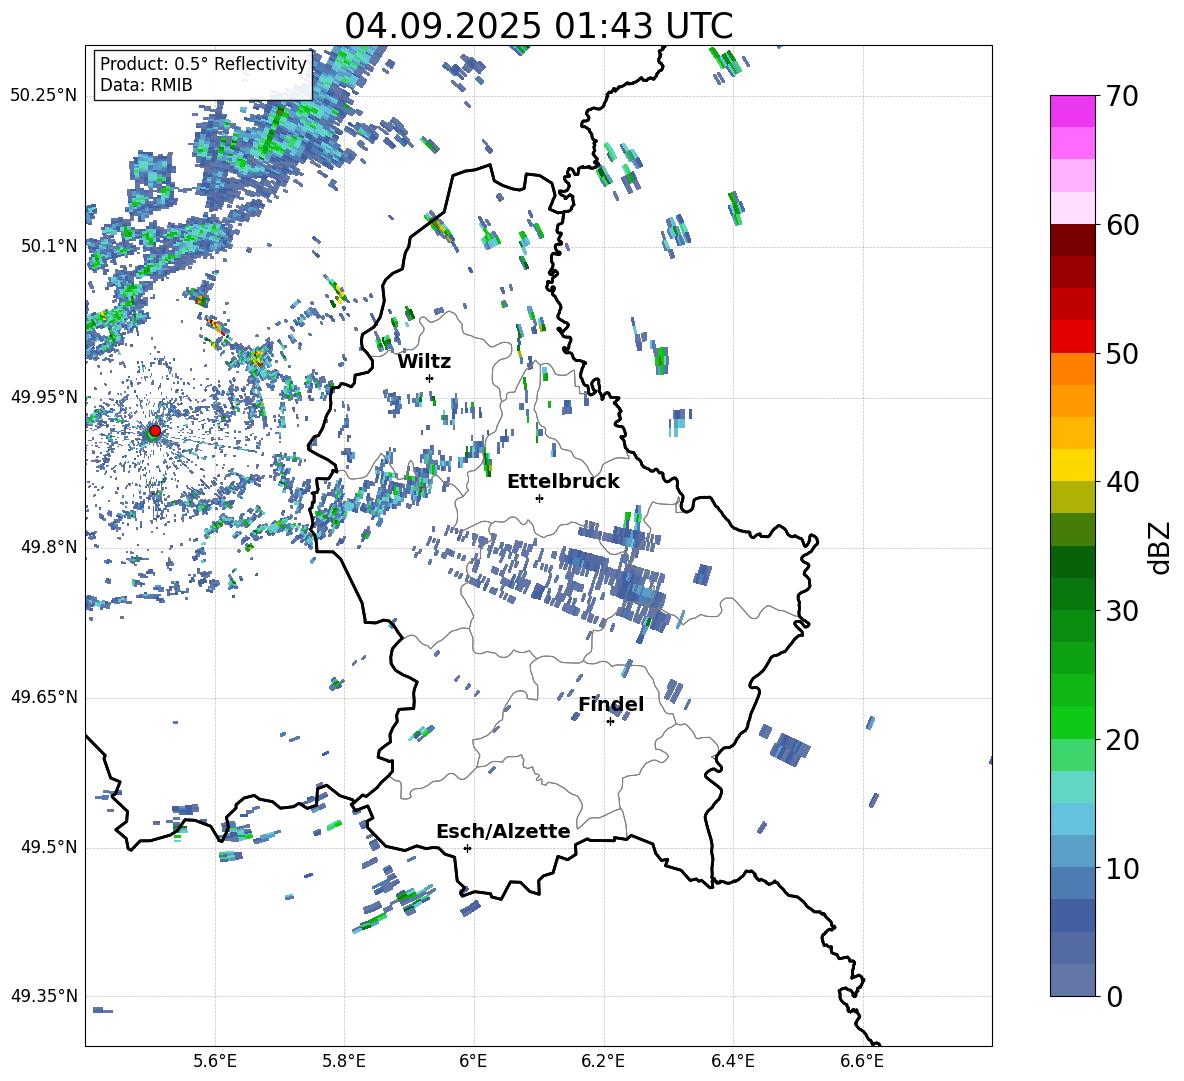Click the 49.8°N latitude label
1184x1081 pixels.
click(48, 547)
